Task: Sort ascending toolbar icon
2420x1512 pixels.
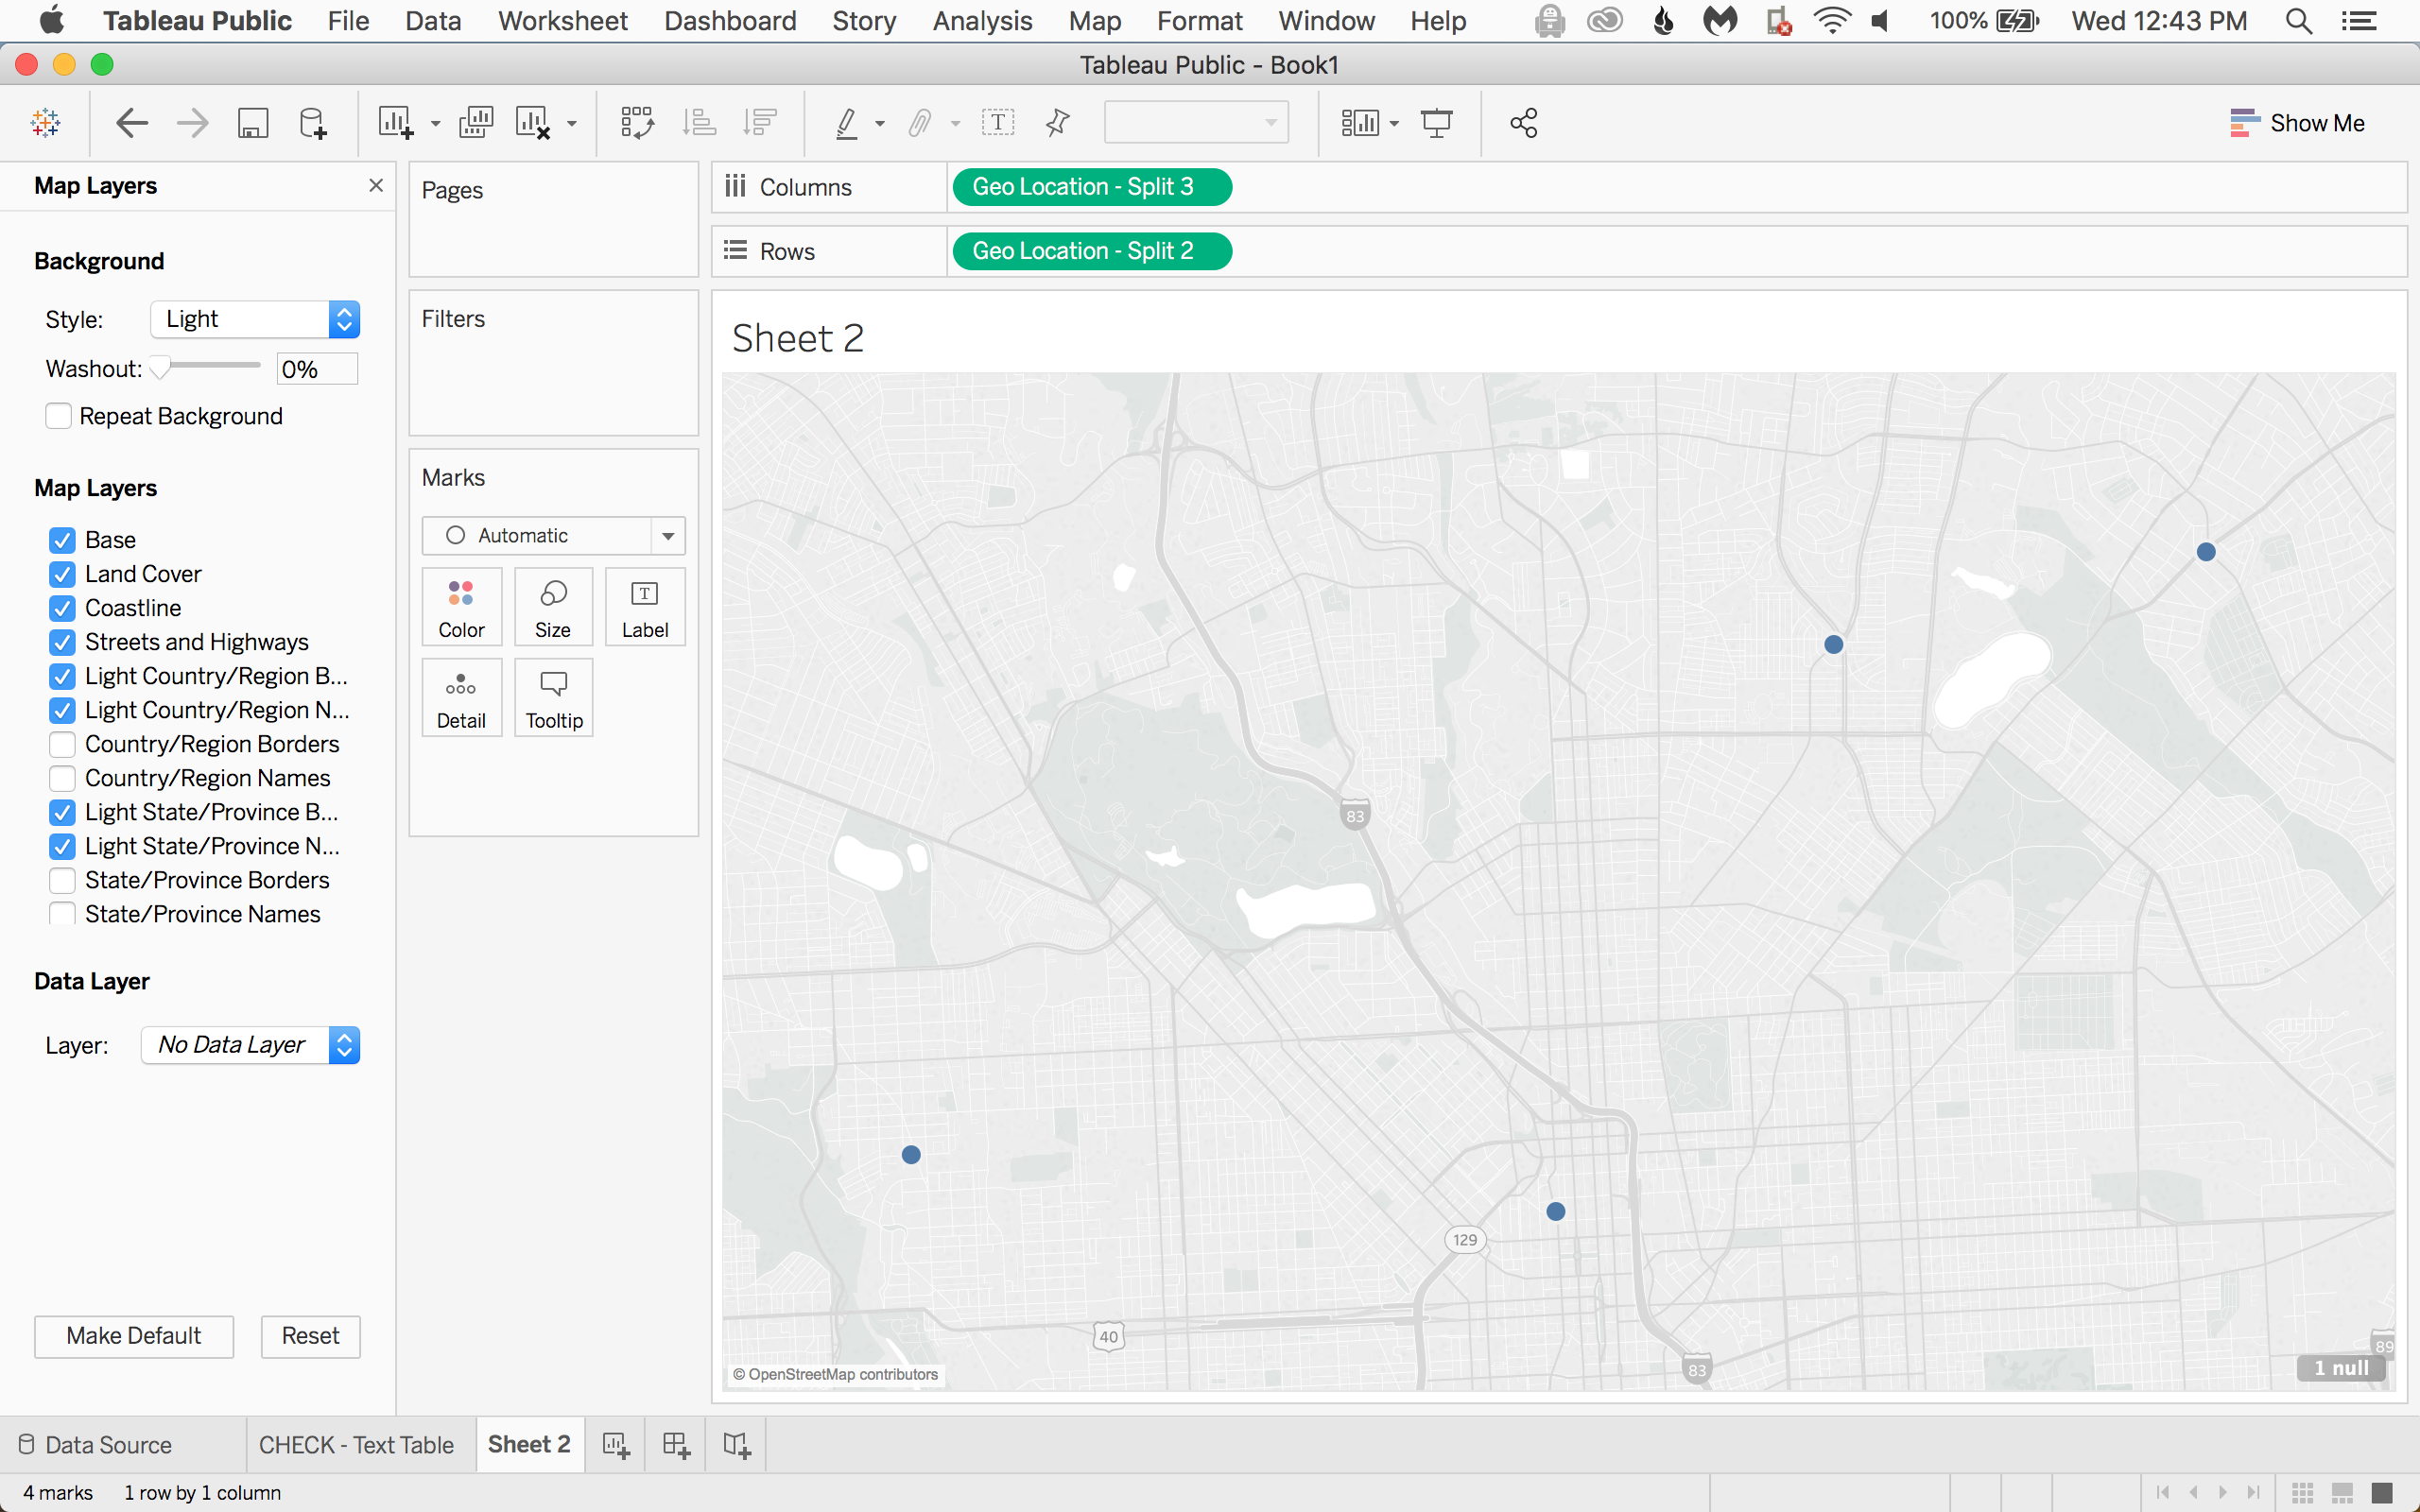Action: point(699,123)
